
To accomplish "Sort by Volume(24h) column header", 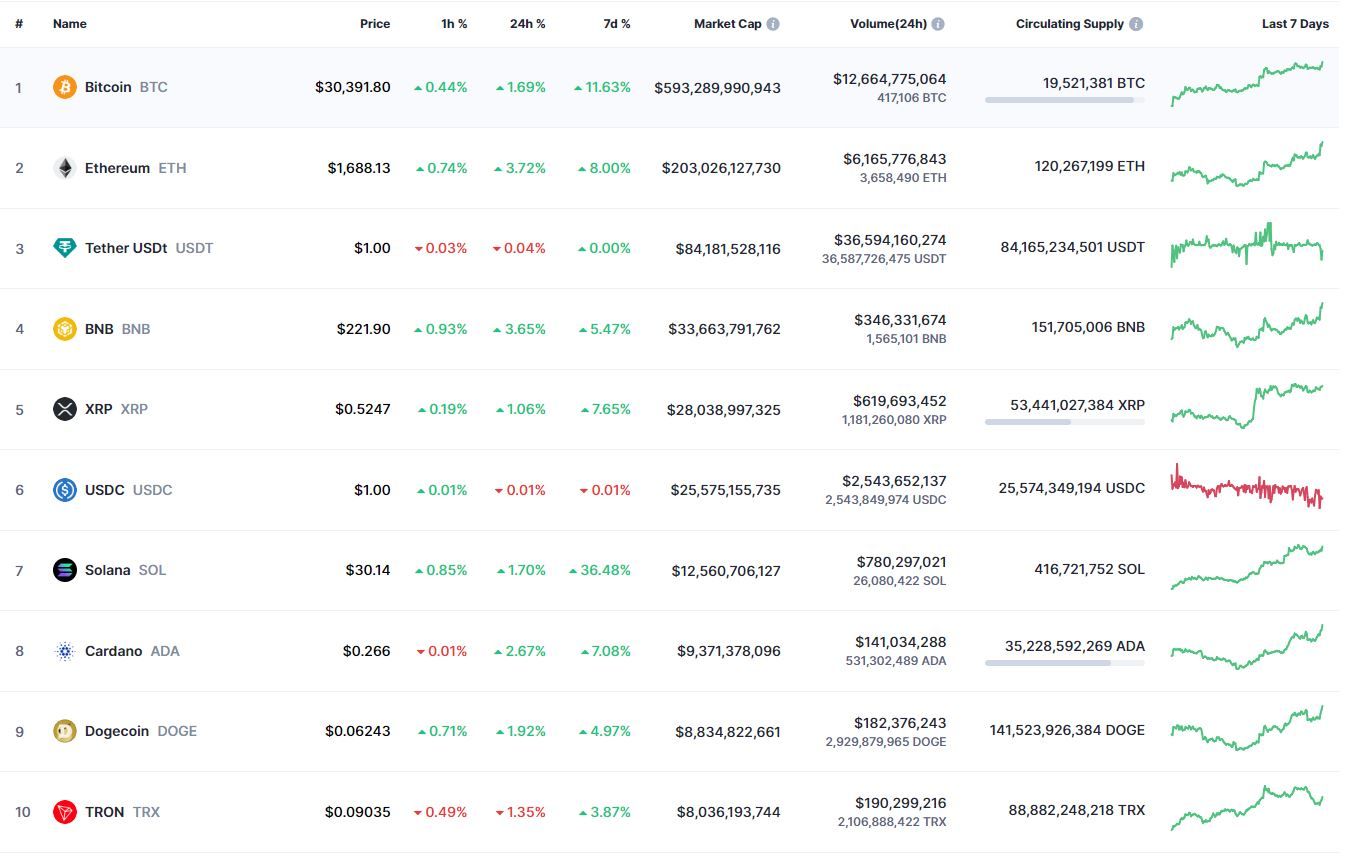I will point(888,24).
